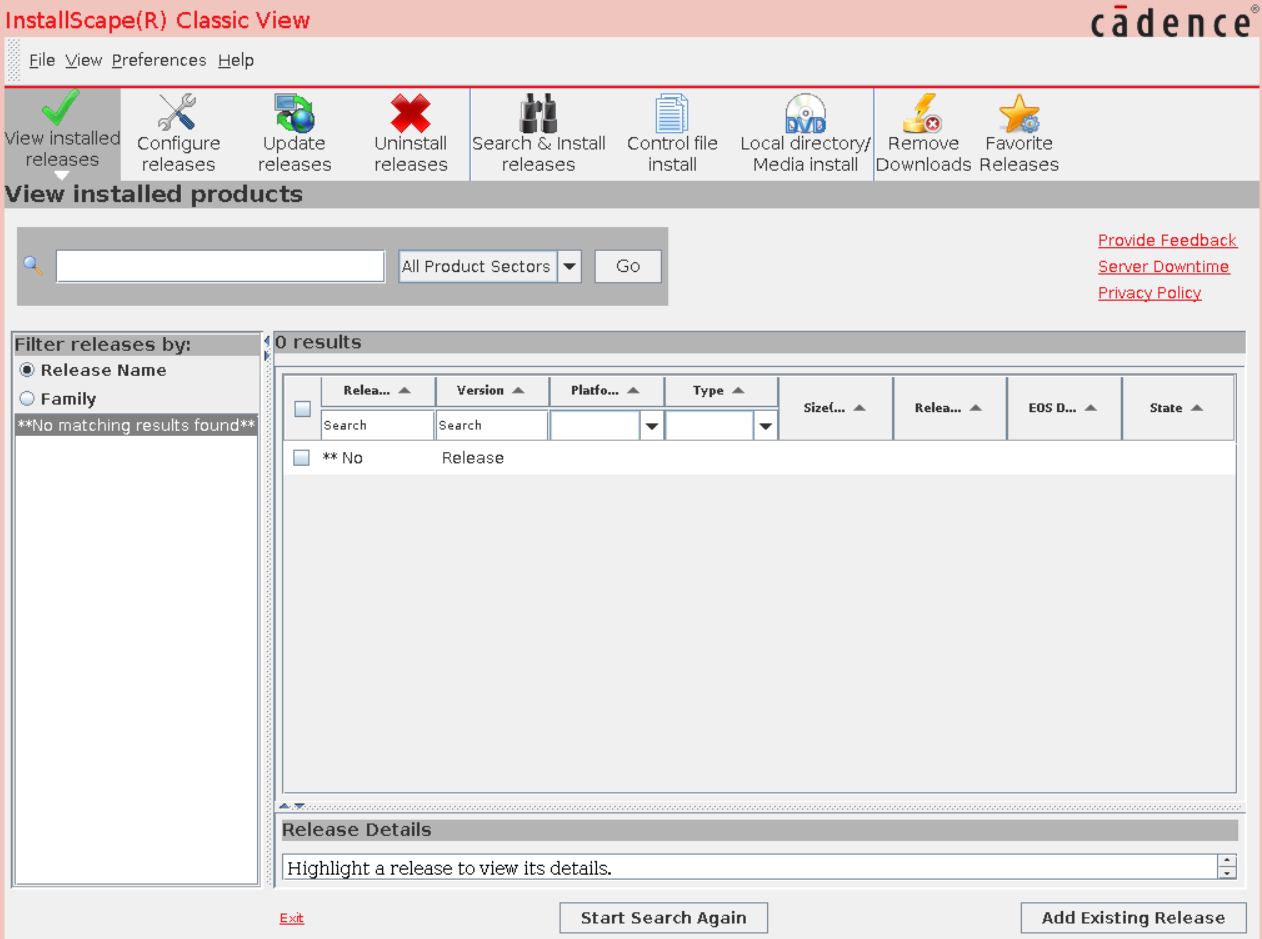
Task: Expand the Platform filter dropdown
Action: (x=651, y=425)
